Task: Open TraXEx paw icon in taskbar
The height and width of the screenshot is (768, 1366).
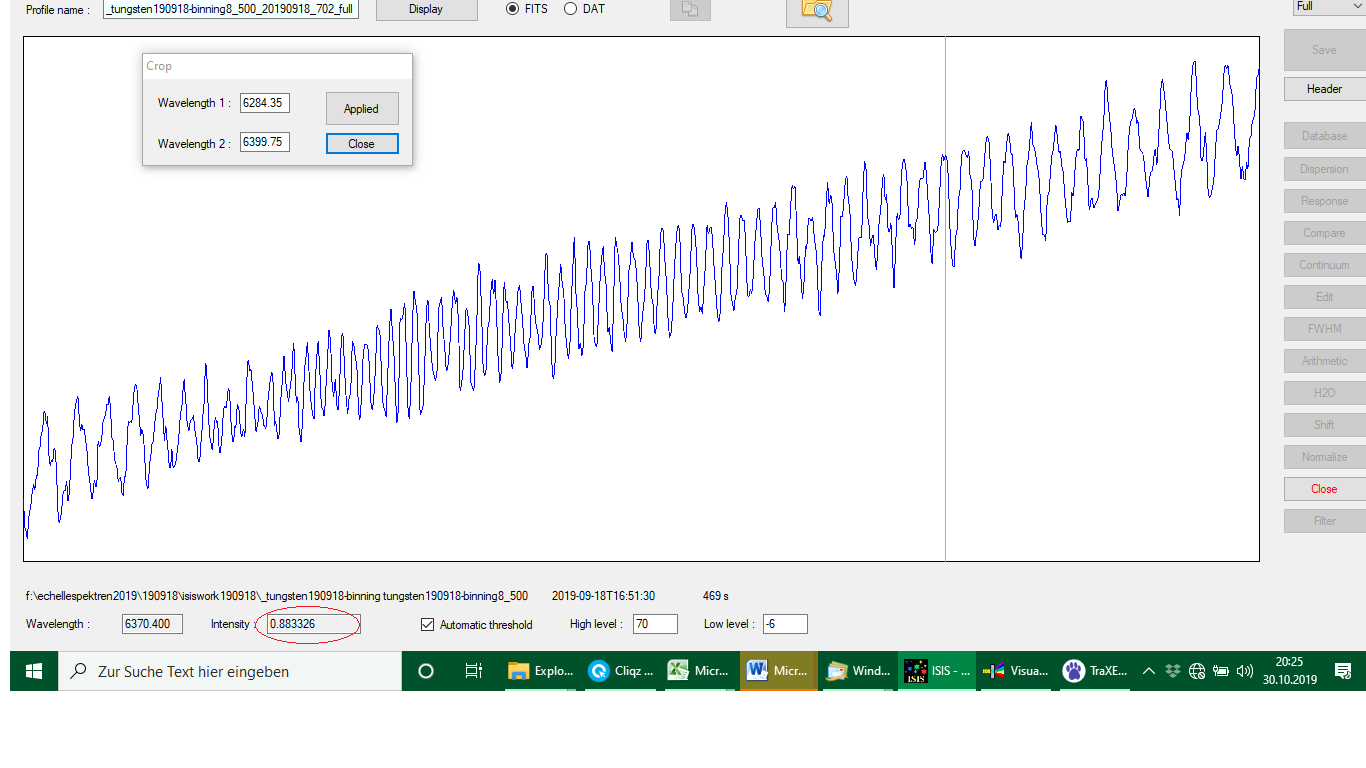Action: (x=1096, y=671)
